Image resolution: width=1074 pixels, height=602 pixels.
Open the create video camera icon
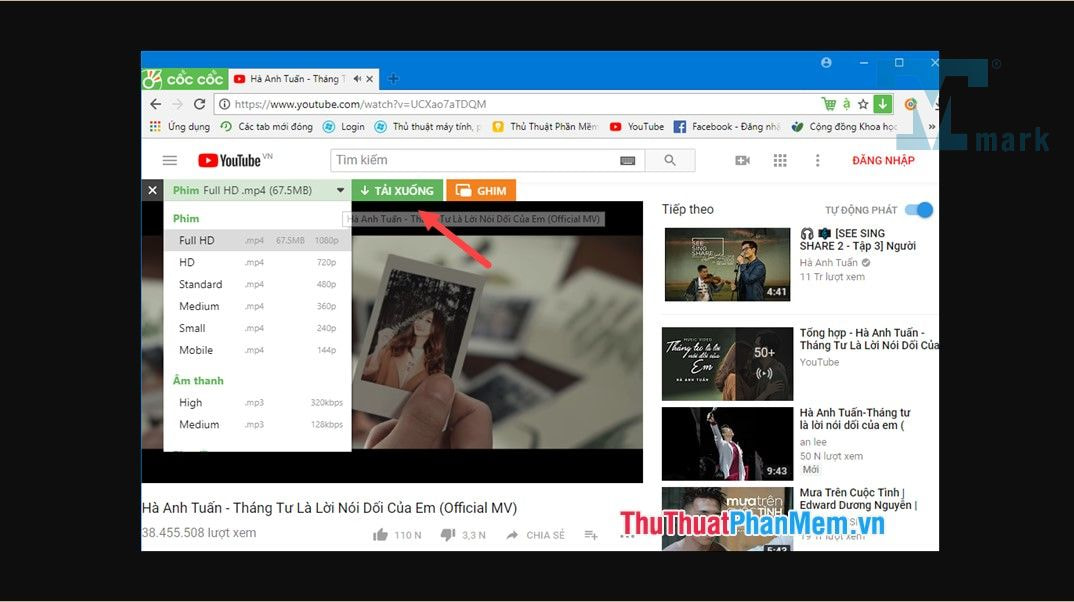pos(742,160)
